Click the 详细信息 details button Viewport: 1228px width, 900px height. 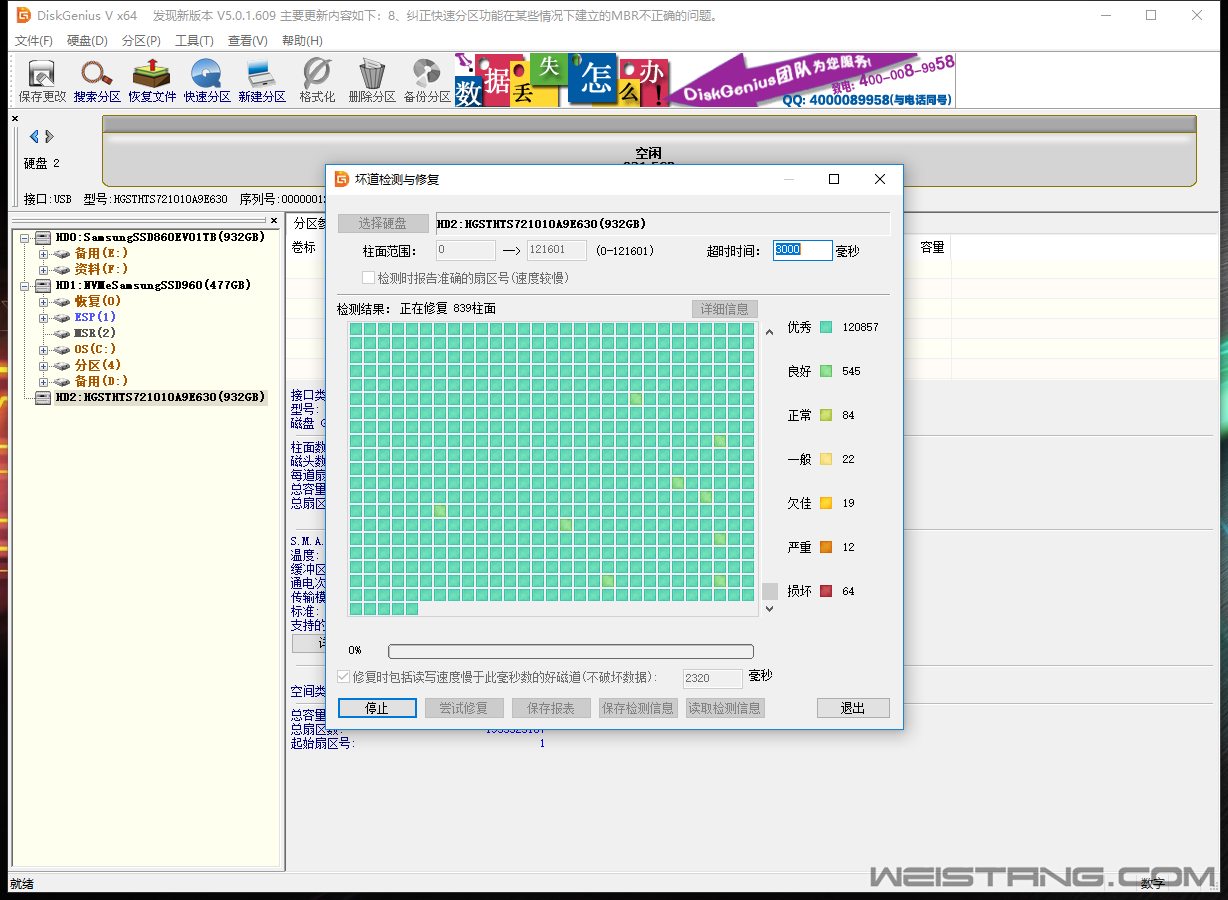[725, 309]
